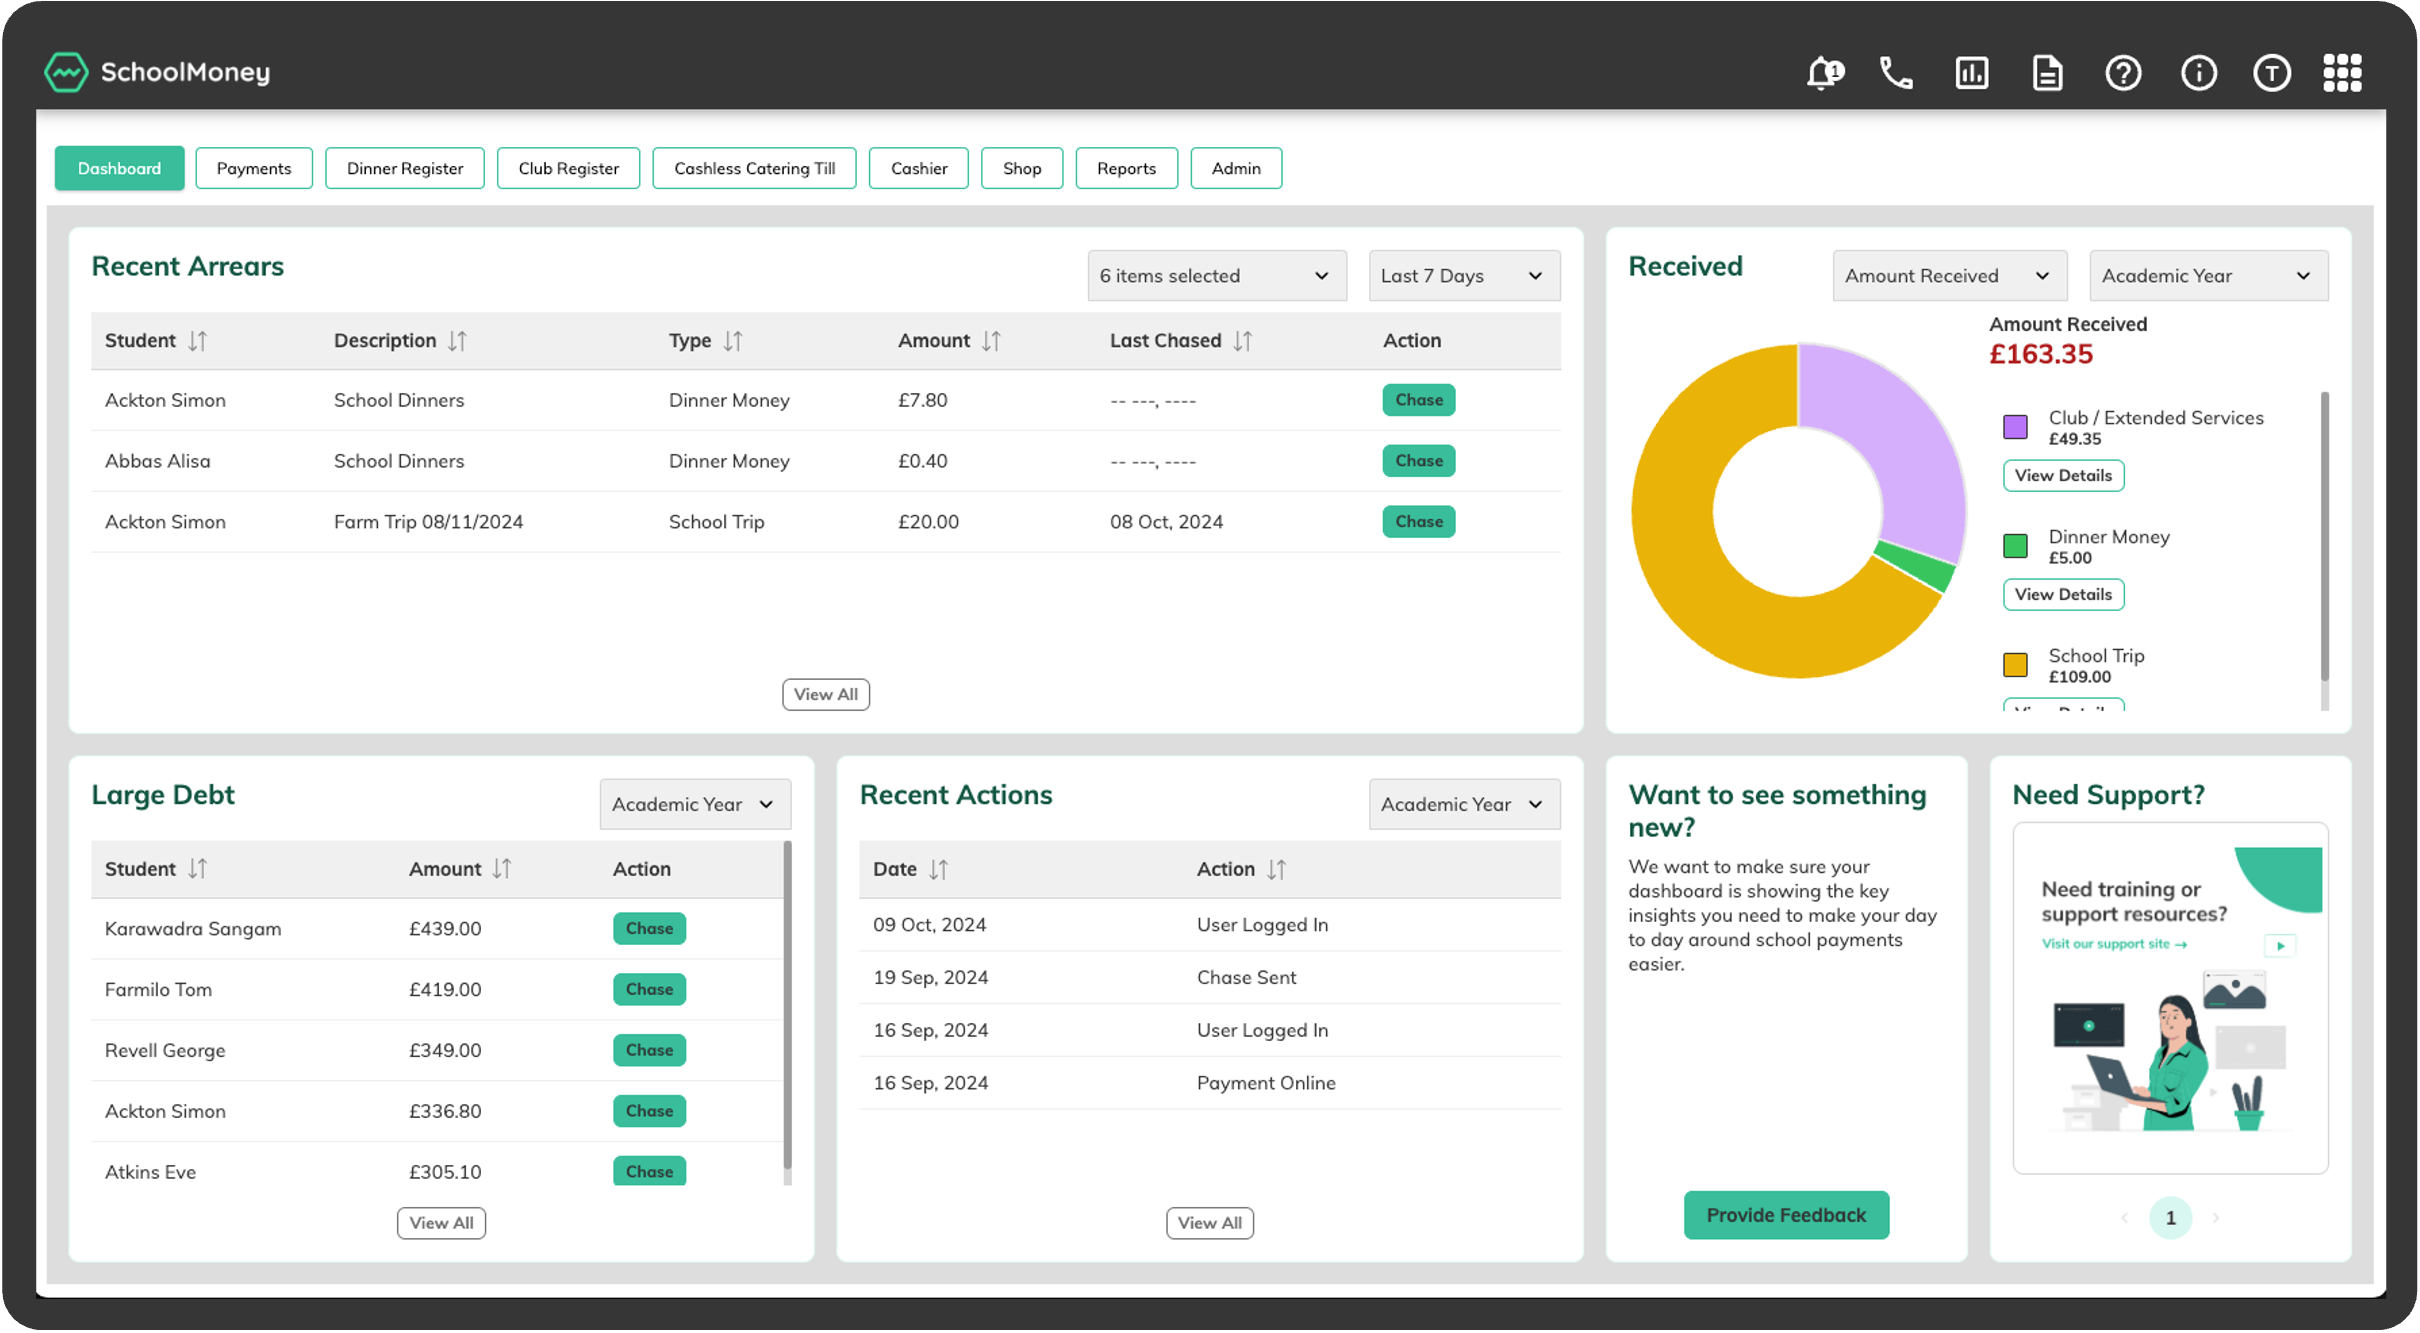The height and width of the screenshot is (1333, 2420).
Task: Click the green Dinner Money swatch
Action: (x=2015, y=546)
